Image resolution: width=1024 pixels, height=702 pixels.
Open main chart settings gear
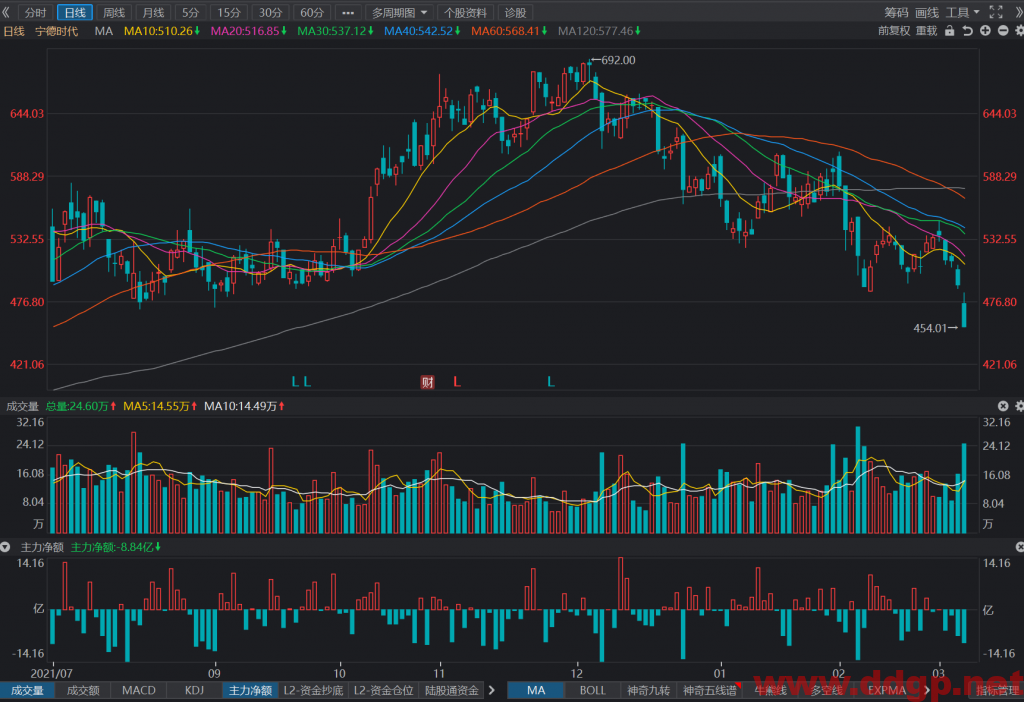pyautogui.click(x=1019, y=31)
